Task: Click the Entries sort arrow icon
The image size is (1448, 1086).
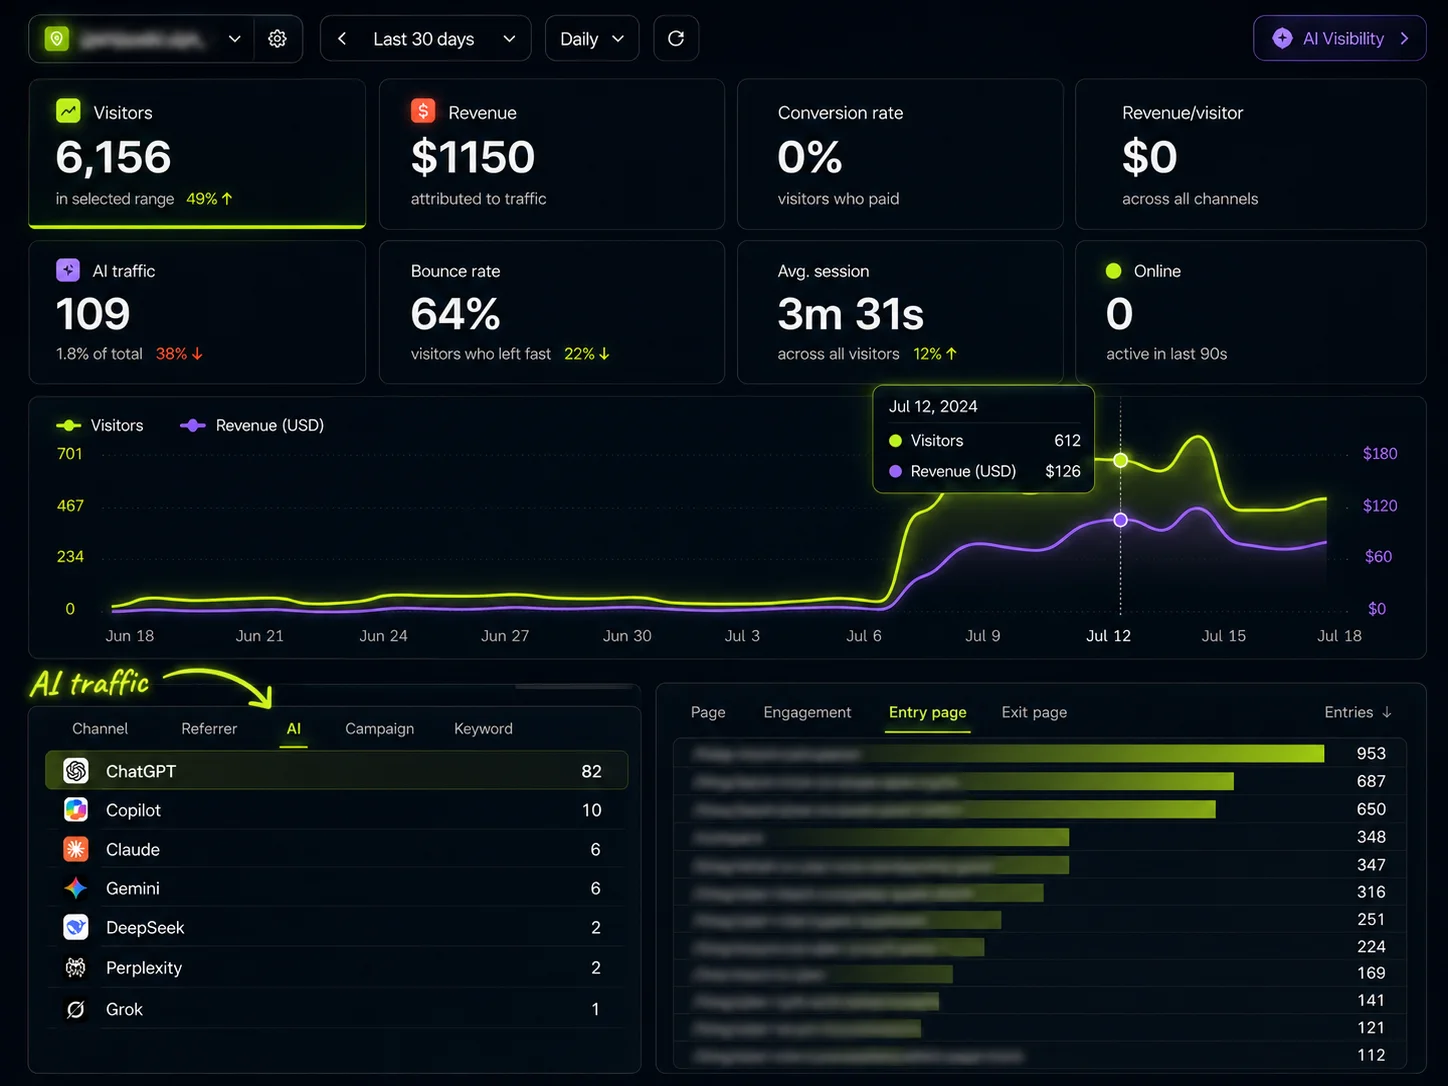Action: point(1387,712)
